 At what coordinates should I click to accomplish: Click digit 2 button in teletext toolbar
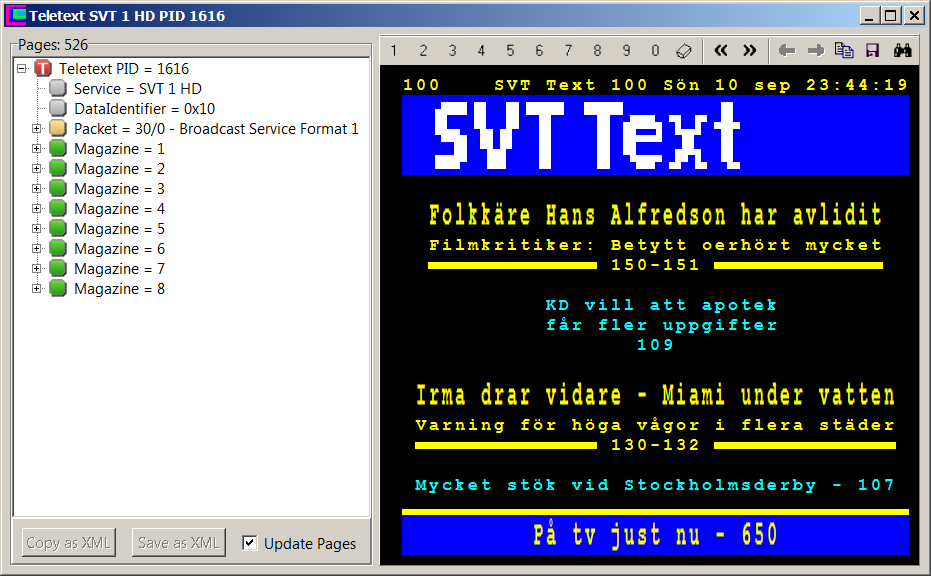(x=423, y=50)
